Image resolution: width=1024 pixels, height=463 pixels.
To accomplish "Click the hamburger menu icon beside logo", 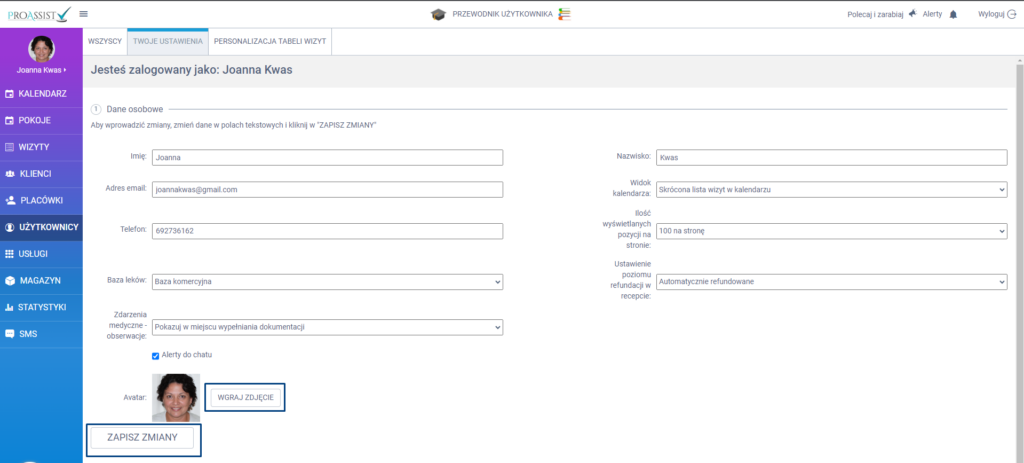I will [x=84, y=14].
